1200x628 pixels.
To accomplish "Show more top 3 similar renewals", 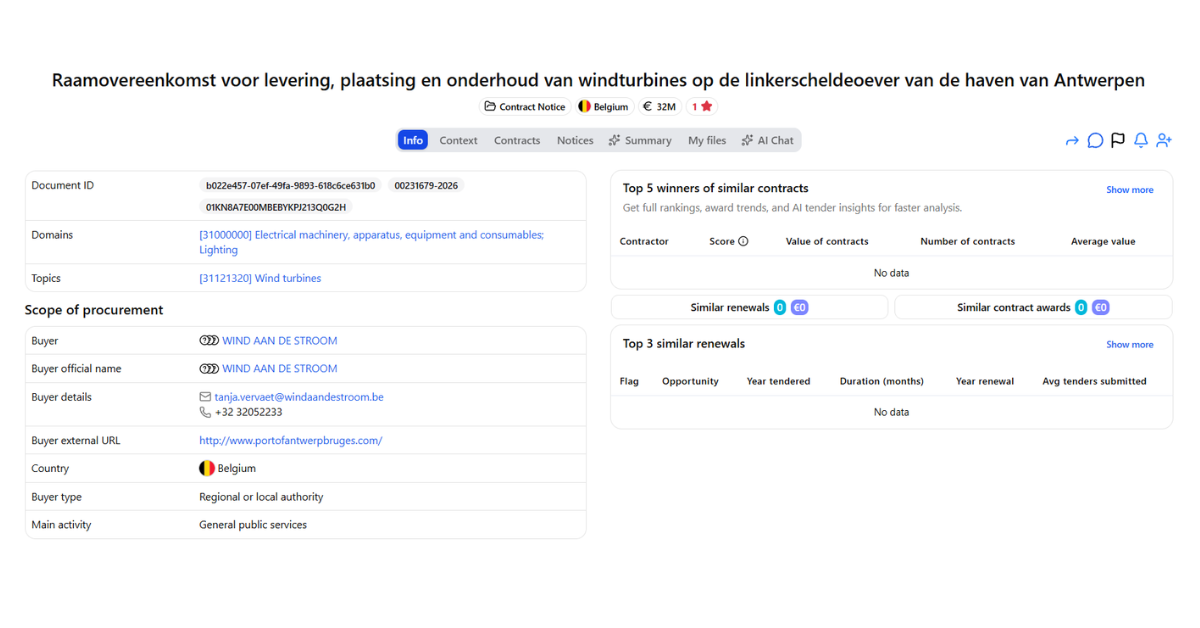I will (1129, 345).
